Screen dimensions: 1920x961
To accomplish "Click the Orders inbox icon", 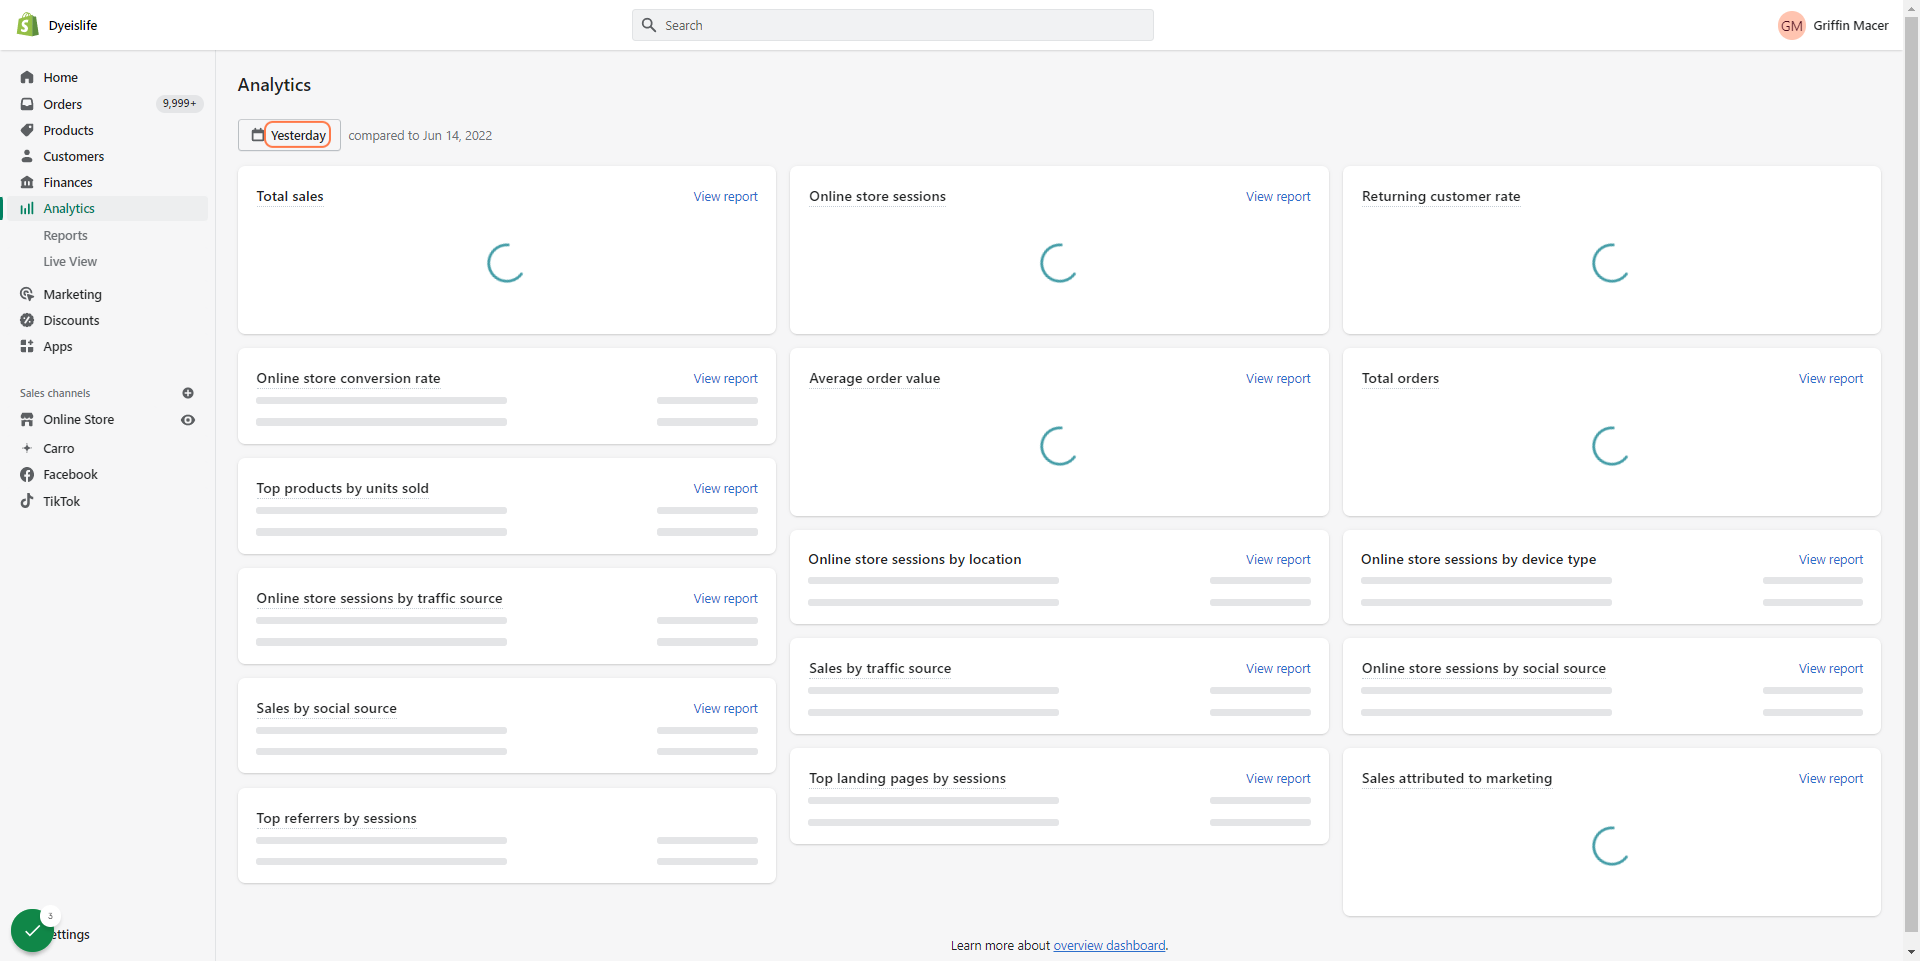I will (x=27, y=104).
